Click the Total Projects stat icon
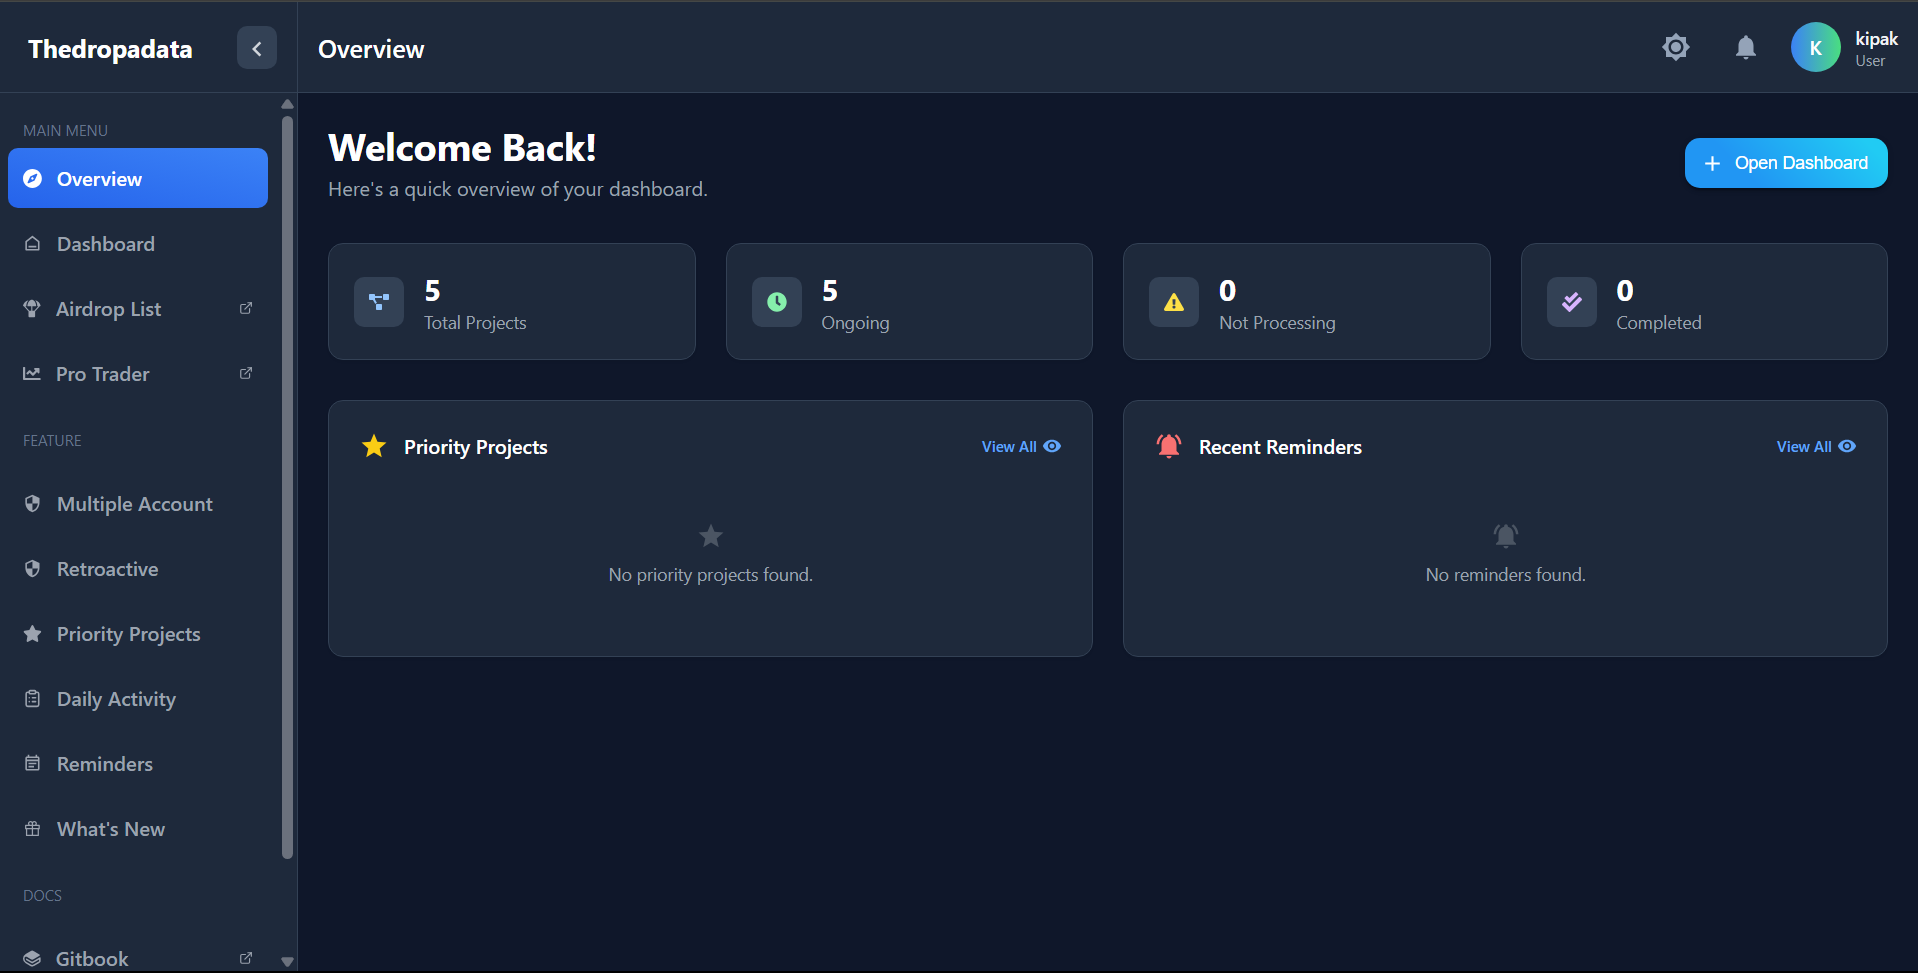Screen dimensions: 1918x973 [x=379, y=302]
